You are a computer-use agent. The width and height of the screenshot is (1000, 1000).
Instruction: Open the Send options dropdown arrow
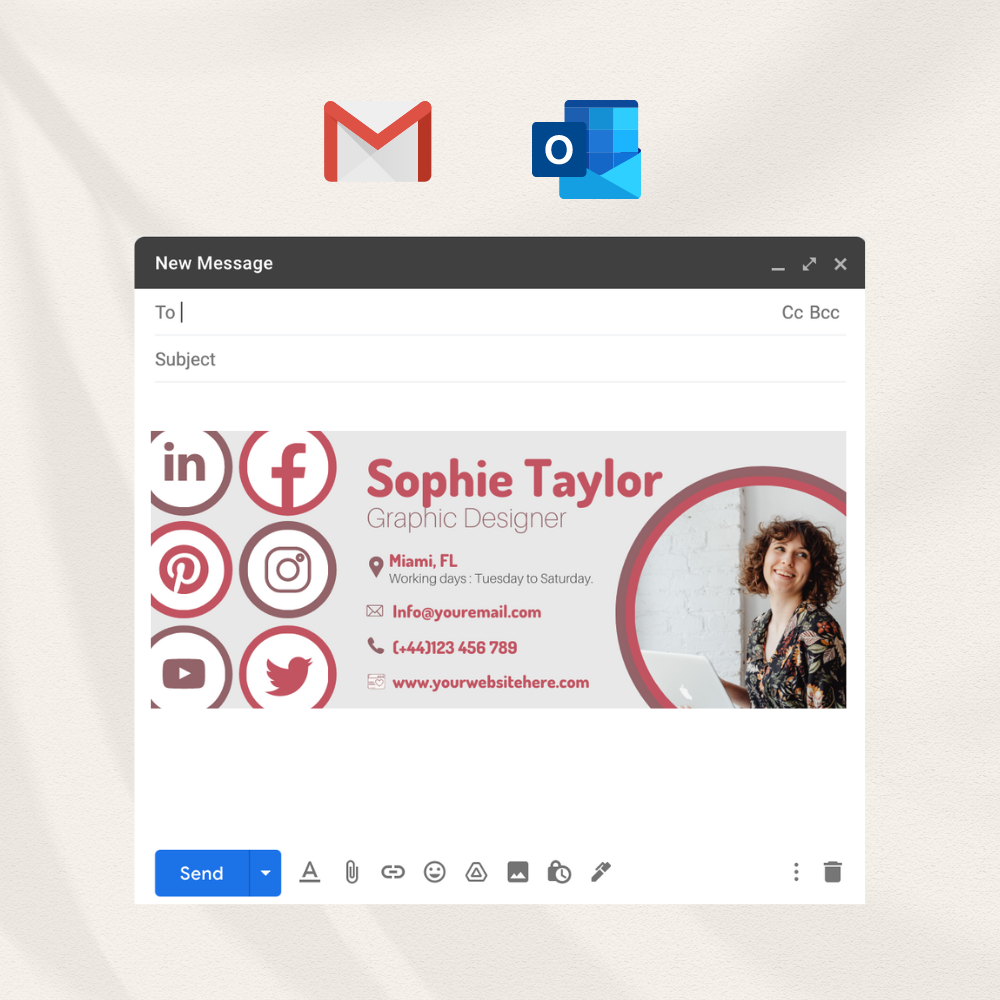265,872
